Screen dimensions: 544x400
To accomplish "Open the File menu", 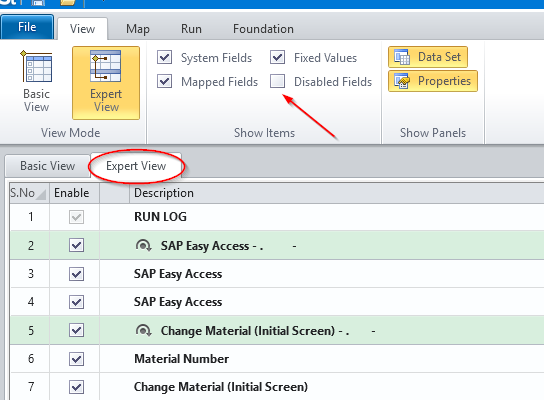I will point(27,27).
